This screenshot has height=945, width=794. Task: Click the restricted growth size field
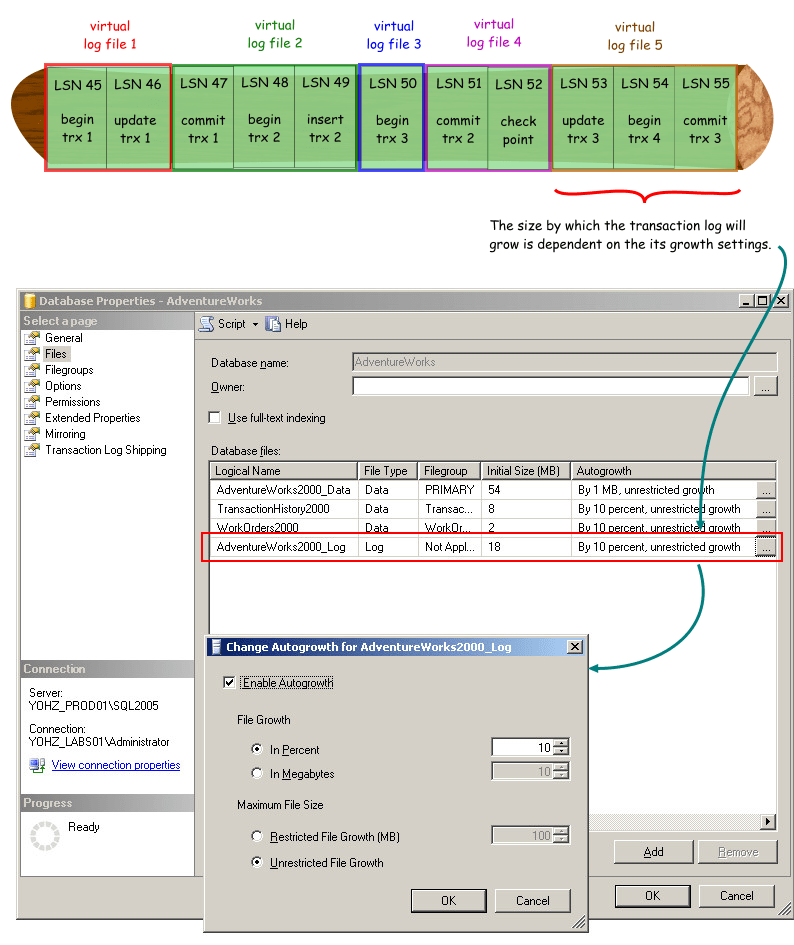(523, 835)
